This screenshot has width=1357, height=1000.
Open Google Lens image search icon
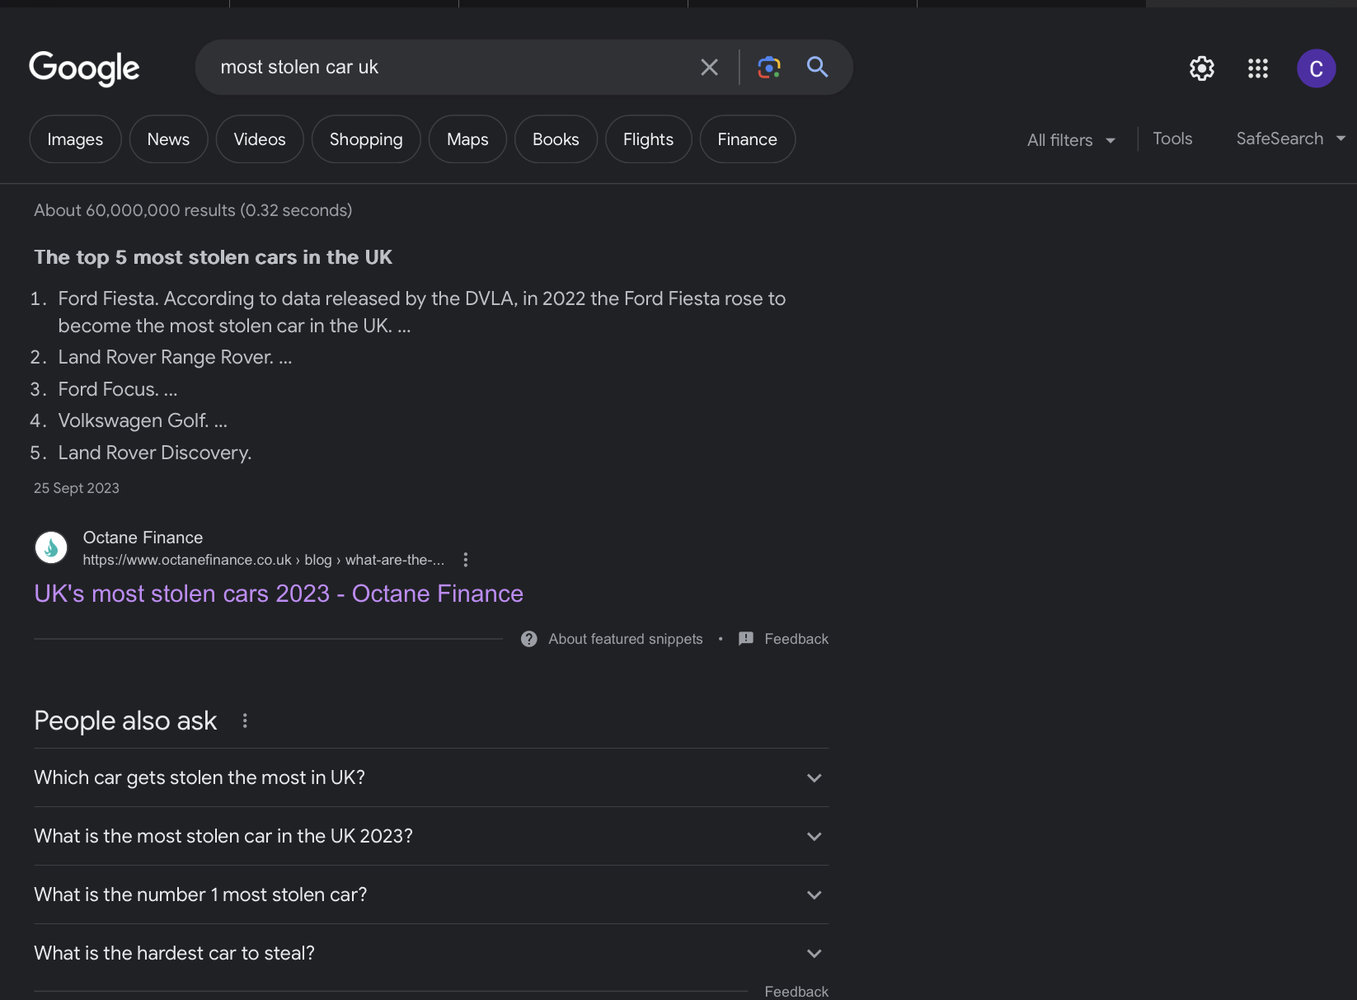[x=768, y=67]
